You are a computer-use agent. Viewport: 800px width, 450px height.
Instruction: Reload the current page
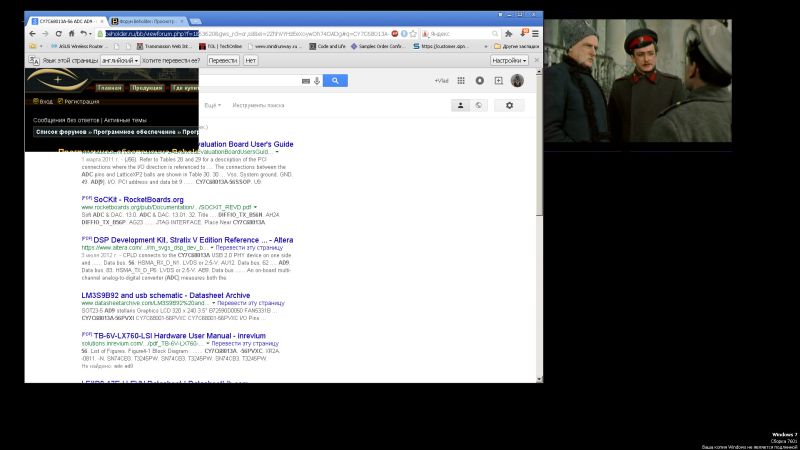[x=59, y=33]
